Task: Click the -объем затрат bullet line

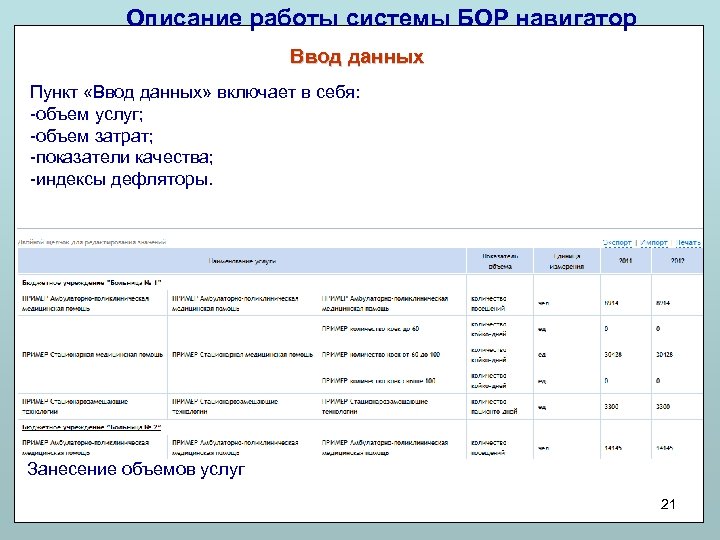Action: tap(91, 136)
